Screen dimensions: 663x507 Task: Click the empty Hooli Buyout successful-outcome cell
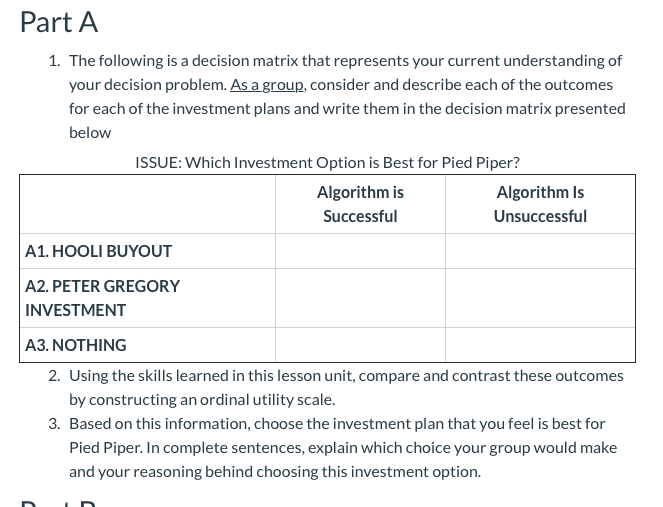point(360,251)
